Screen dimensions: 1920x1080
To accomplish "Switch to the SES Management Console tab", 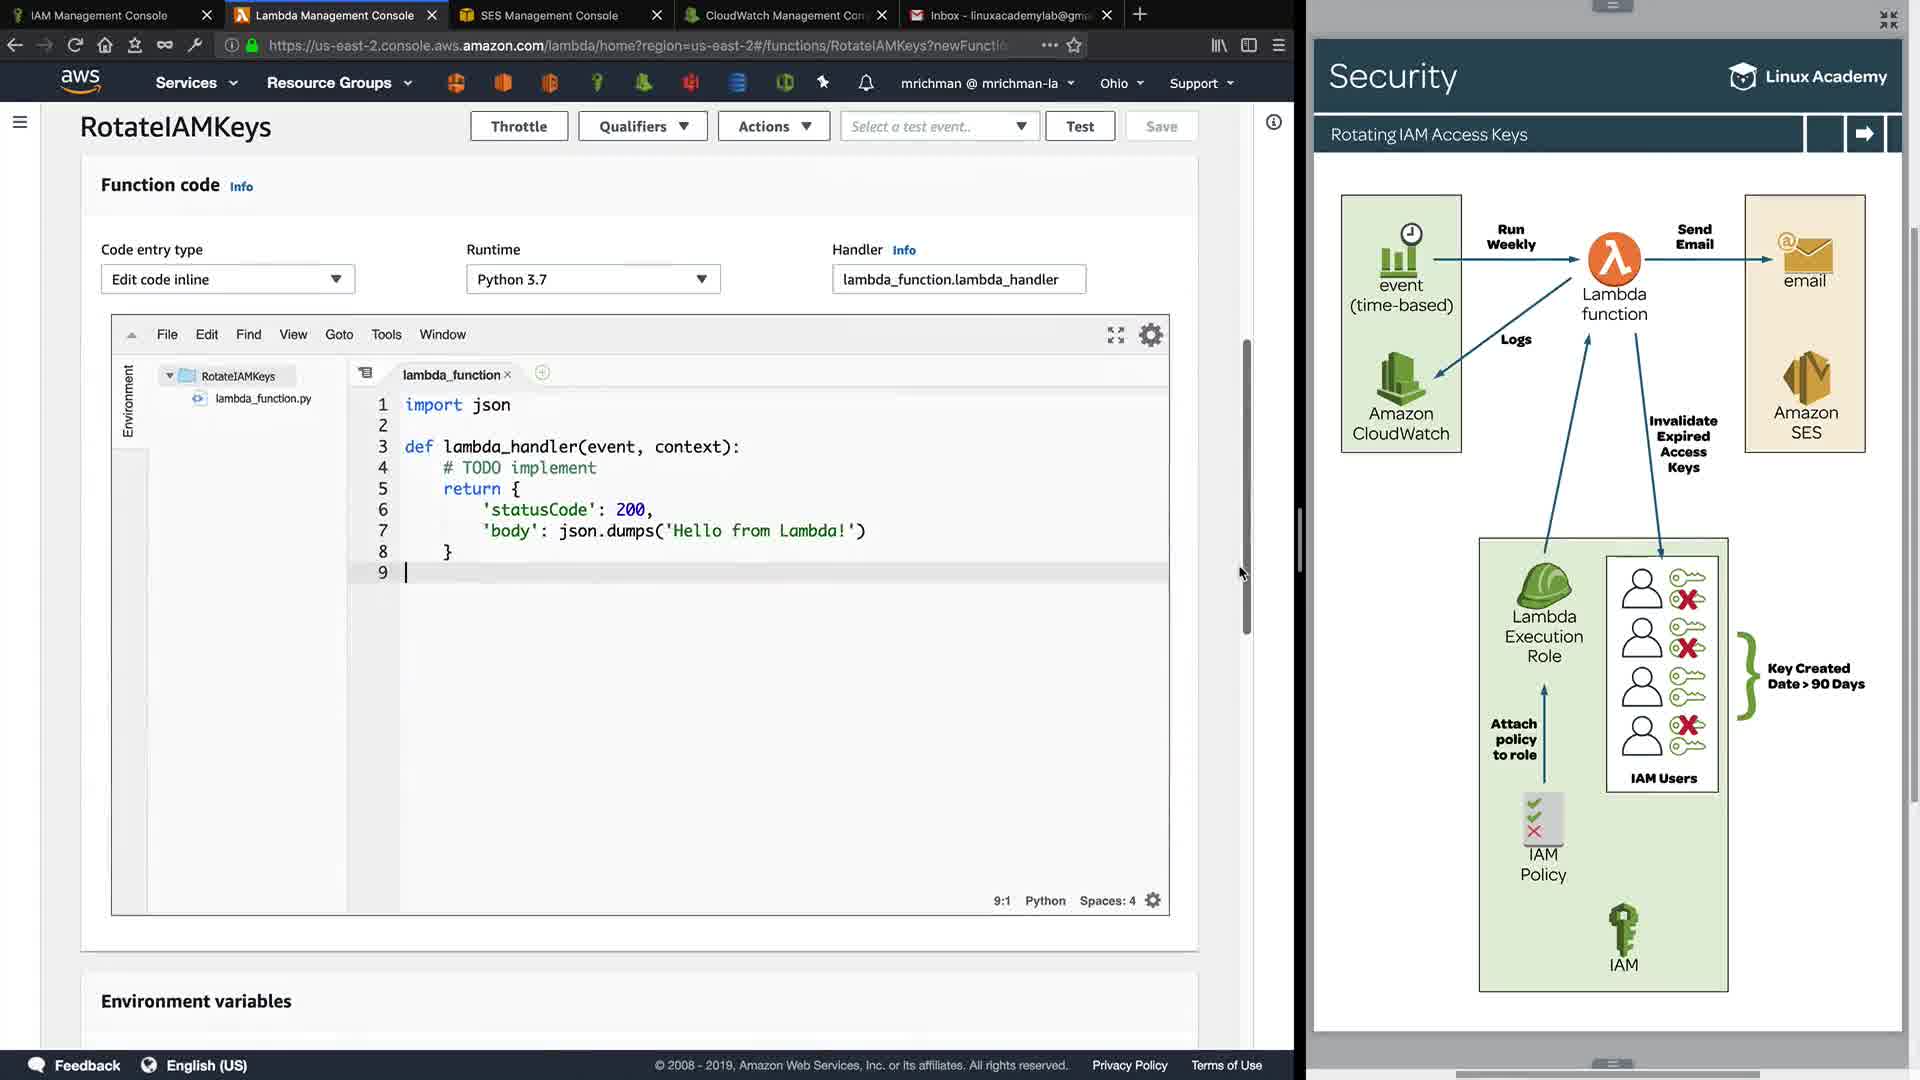I will (x=549, y=15).
